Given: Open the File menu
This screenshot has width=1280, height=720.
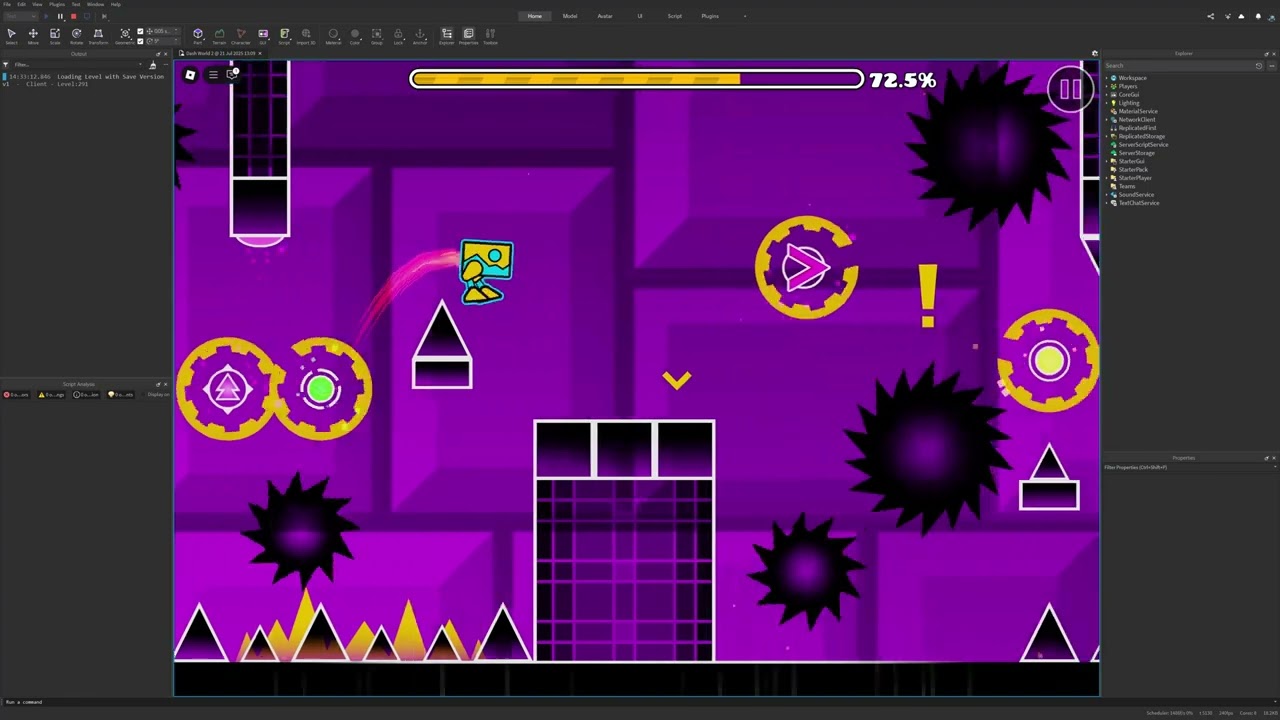Looking at the screenshot, I should (x=7, y=4).
